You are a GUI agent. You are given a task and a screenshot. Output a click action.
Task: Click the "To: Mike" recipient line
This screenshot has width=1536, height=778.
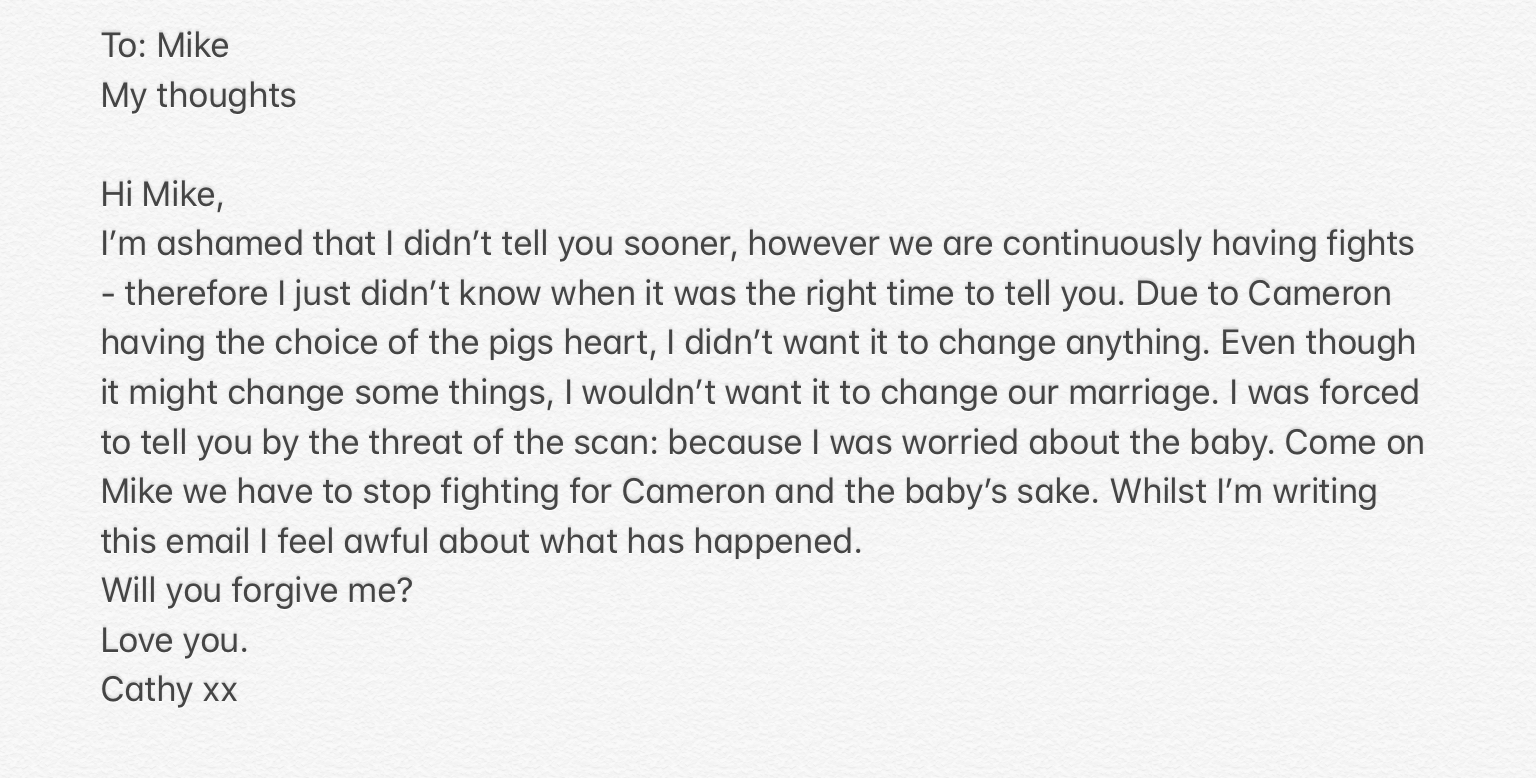click(165, 46)
